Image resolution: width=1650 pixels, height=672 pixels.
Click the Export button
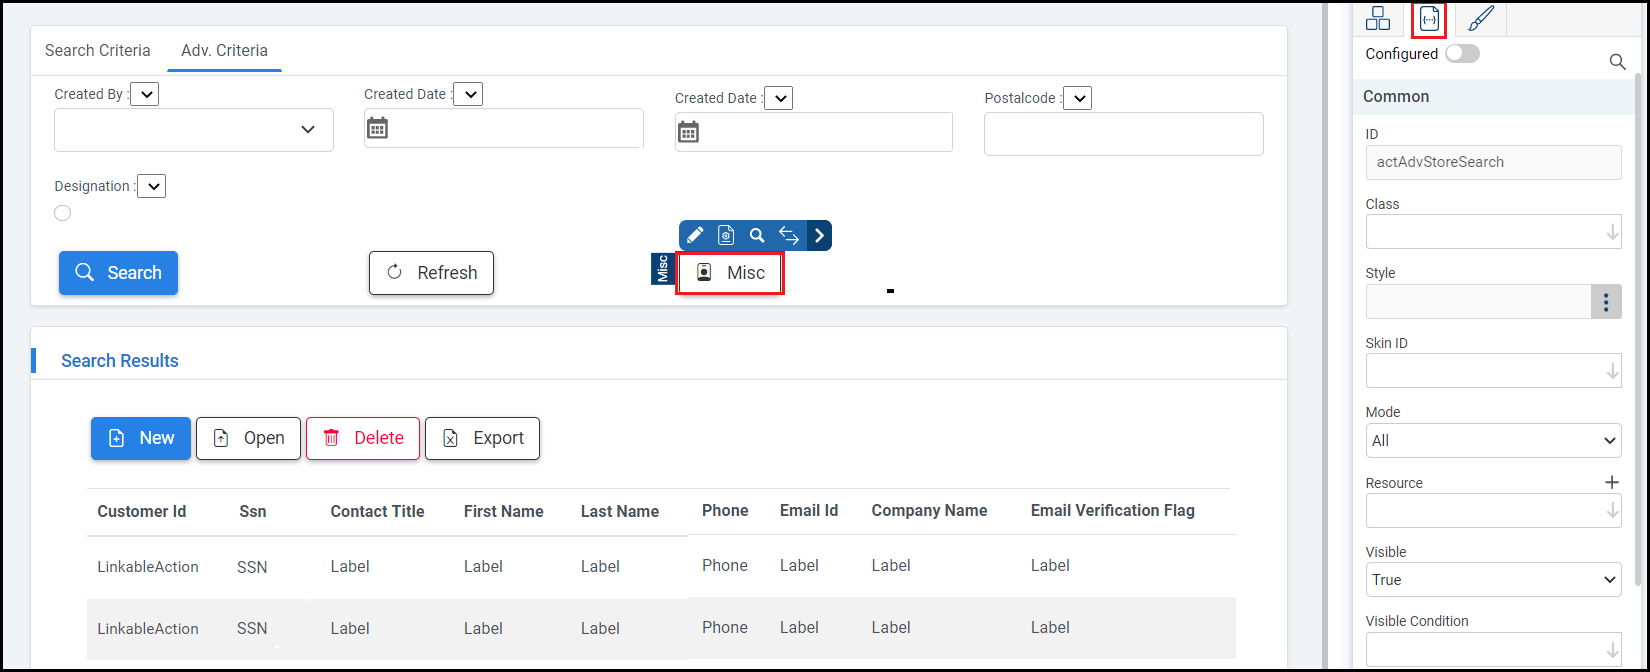point(482,438)
